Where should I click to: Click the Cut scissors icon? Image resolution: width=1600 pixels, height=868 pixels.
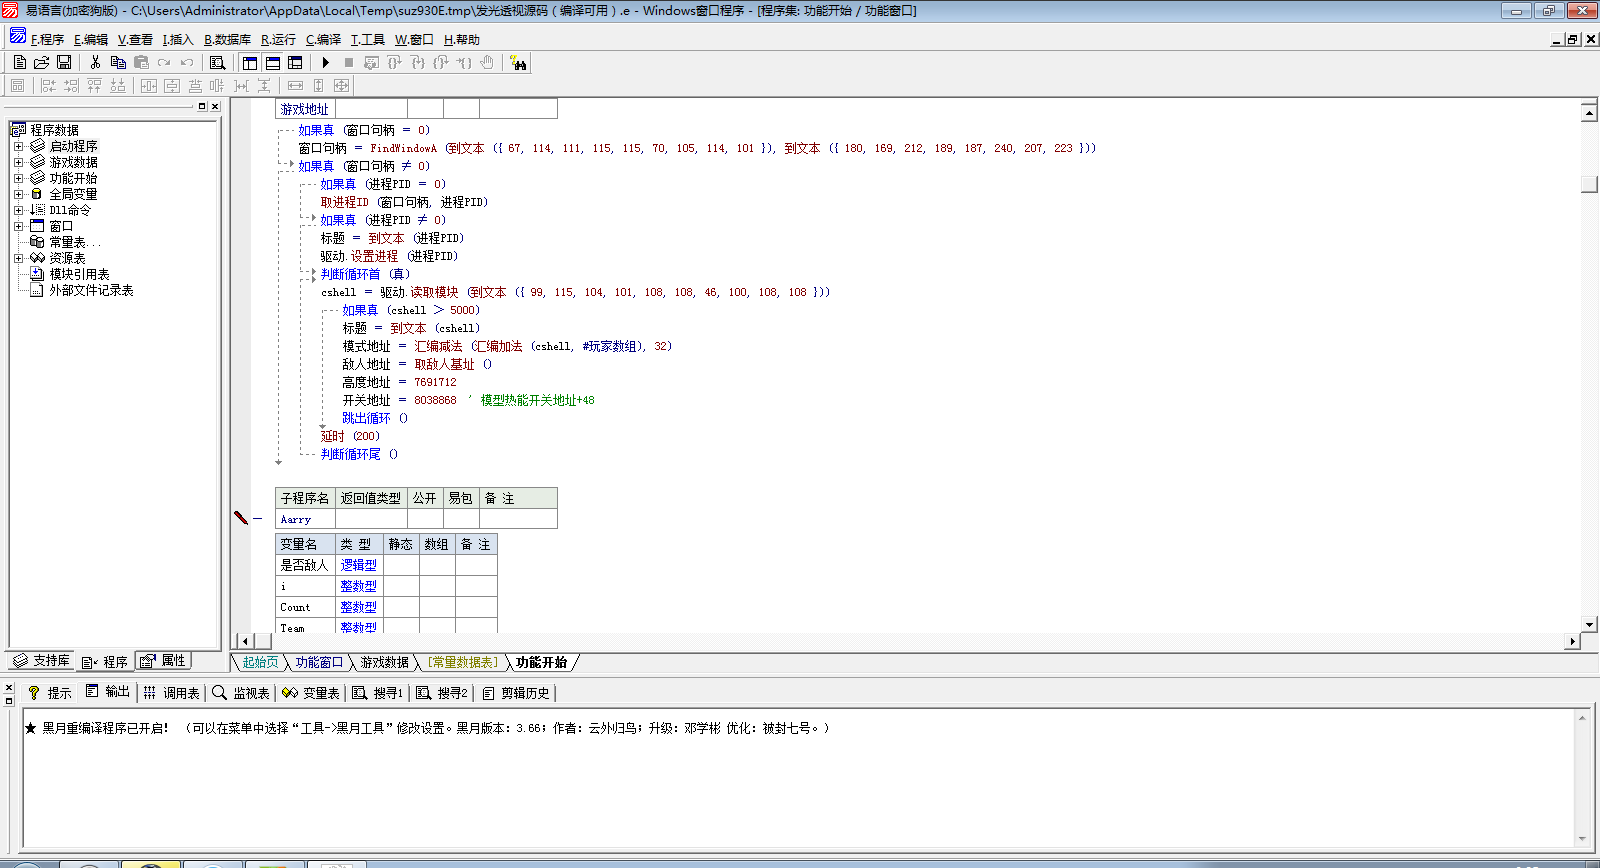point(95,62)
